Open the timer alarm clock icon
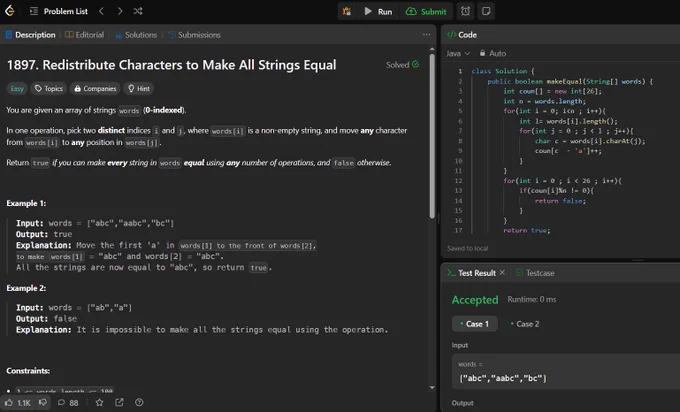Image resolution: width=680 pixels, height=412 pixels. [465, 11]
